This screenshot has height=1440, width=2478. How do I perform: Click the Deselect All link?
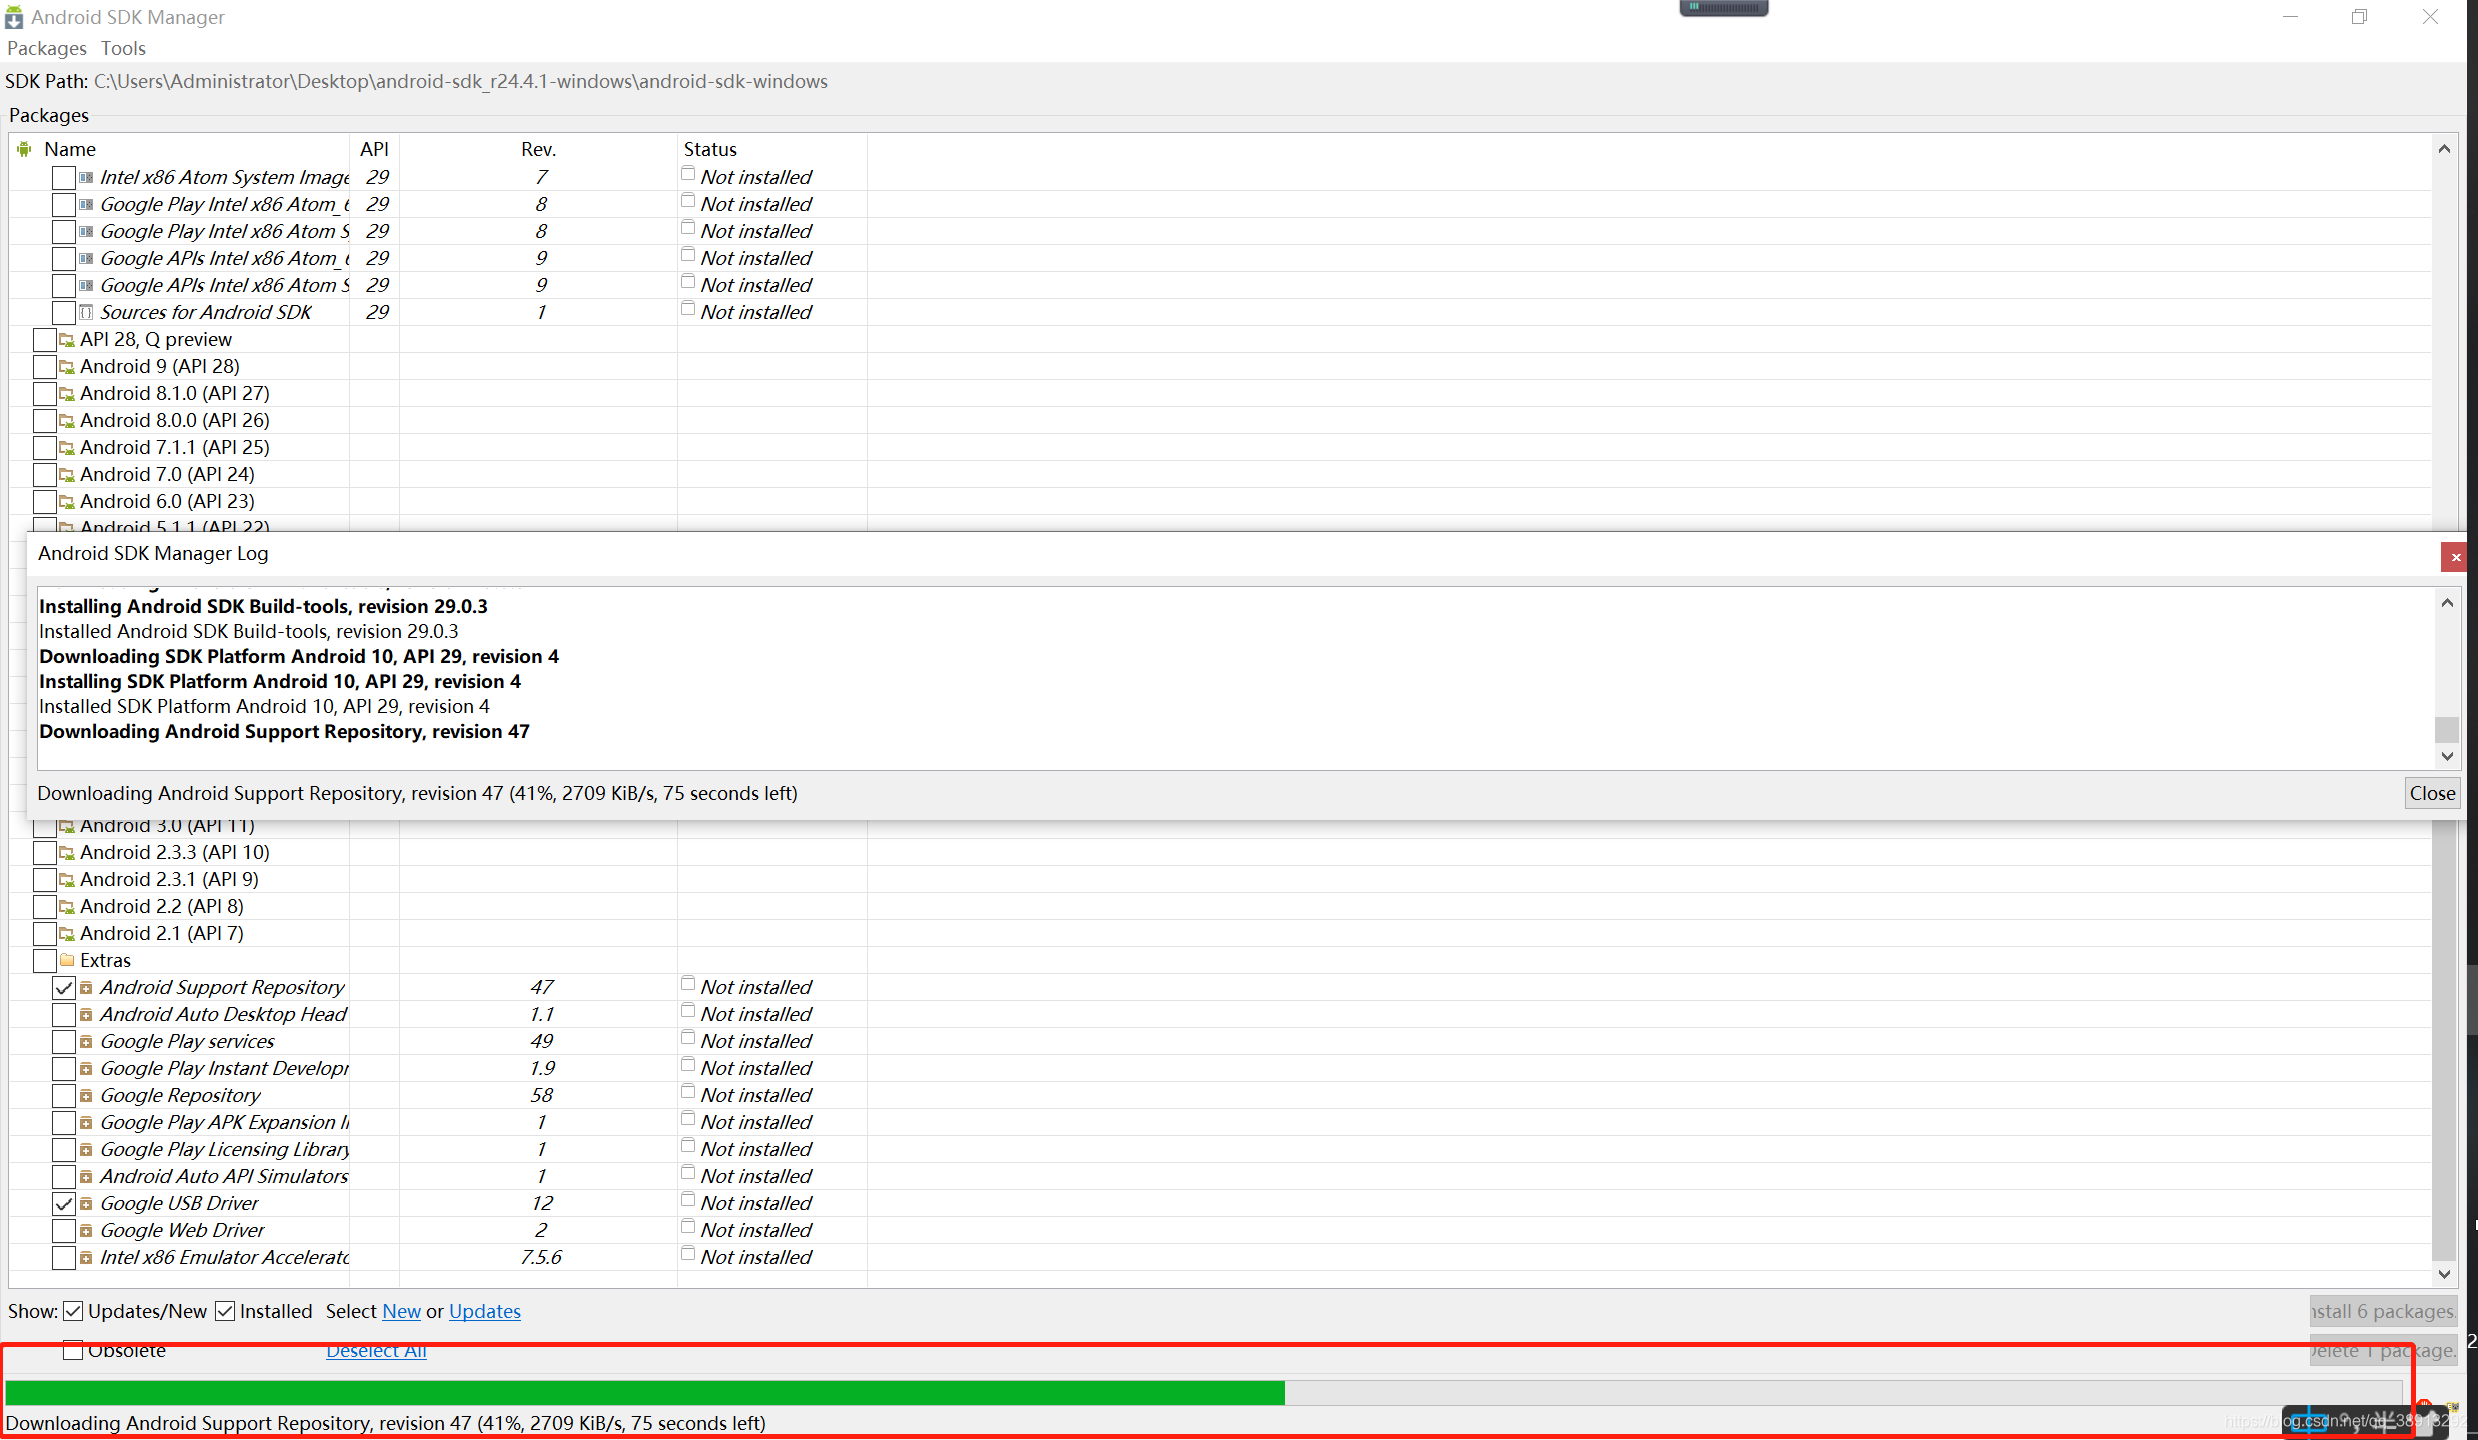point(377,1350)
